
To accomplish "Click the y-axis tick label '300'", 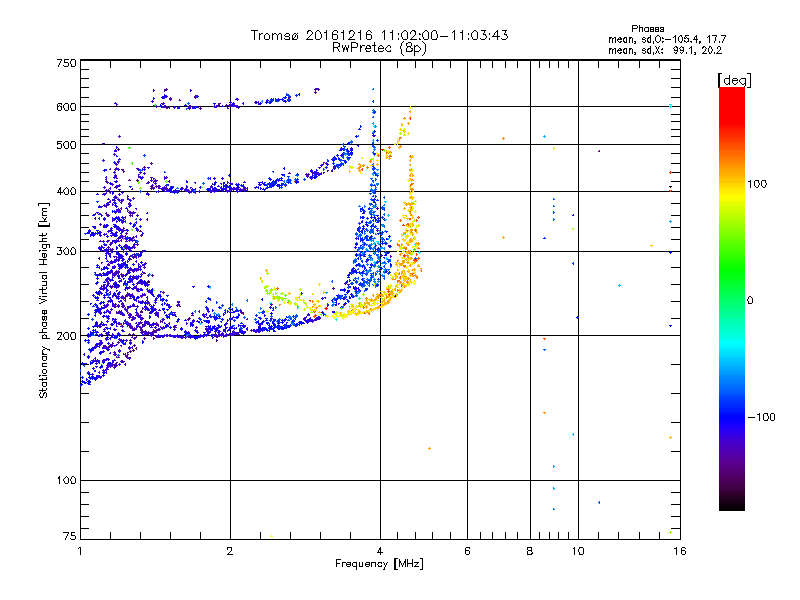I will (66, 251).
